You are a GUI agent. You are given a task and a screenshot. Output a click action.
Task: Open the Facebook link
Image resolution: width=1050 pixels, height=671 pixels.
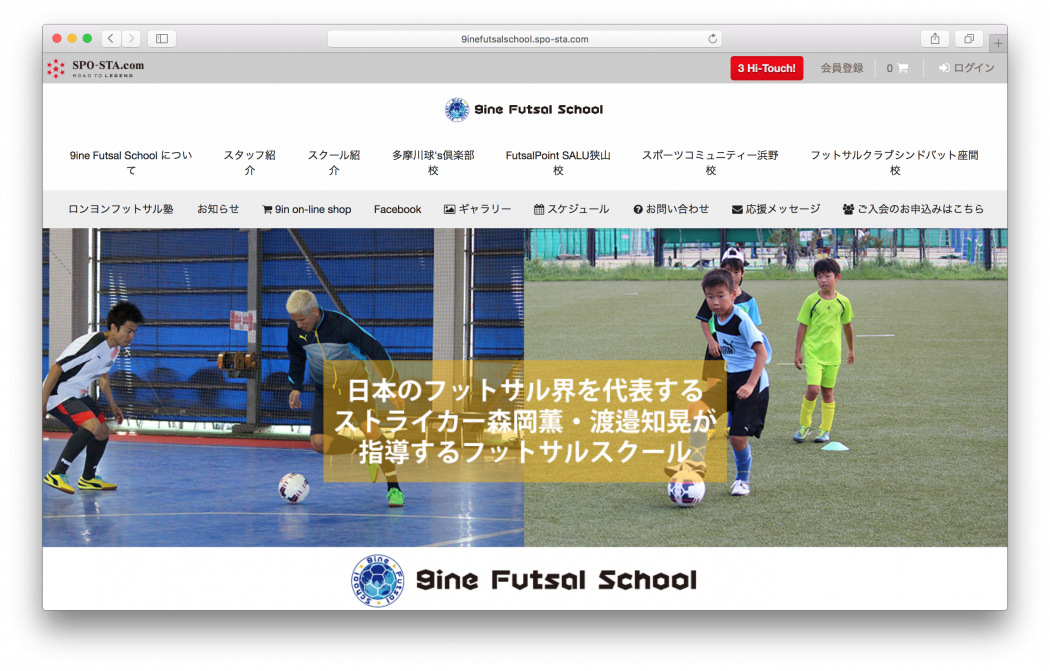click(x=397, y=209)
